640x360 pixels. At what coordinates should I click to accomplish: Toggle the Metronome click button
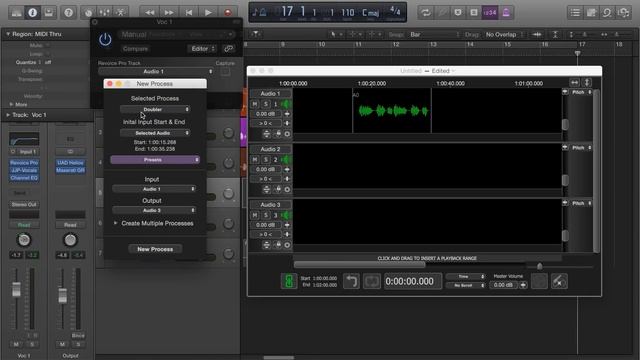tap(506, 13)
